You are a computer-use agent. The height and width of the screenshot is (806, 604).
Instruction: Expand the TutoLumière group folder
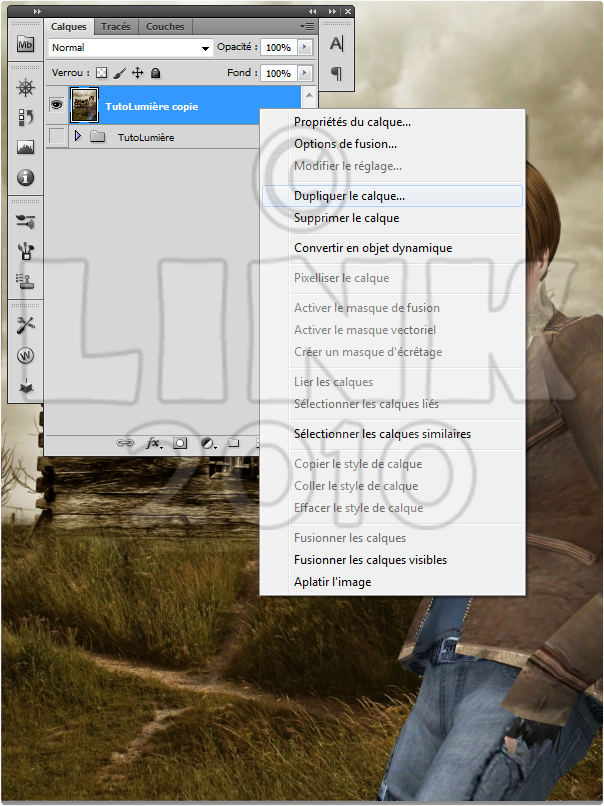tap(78, 137)
